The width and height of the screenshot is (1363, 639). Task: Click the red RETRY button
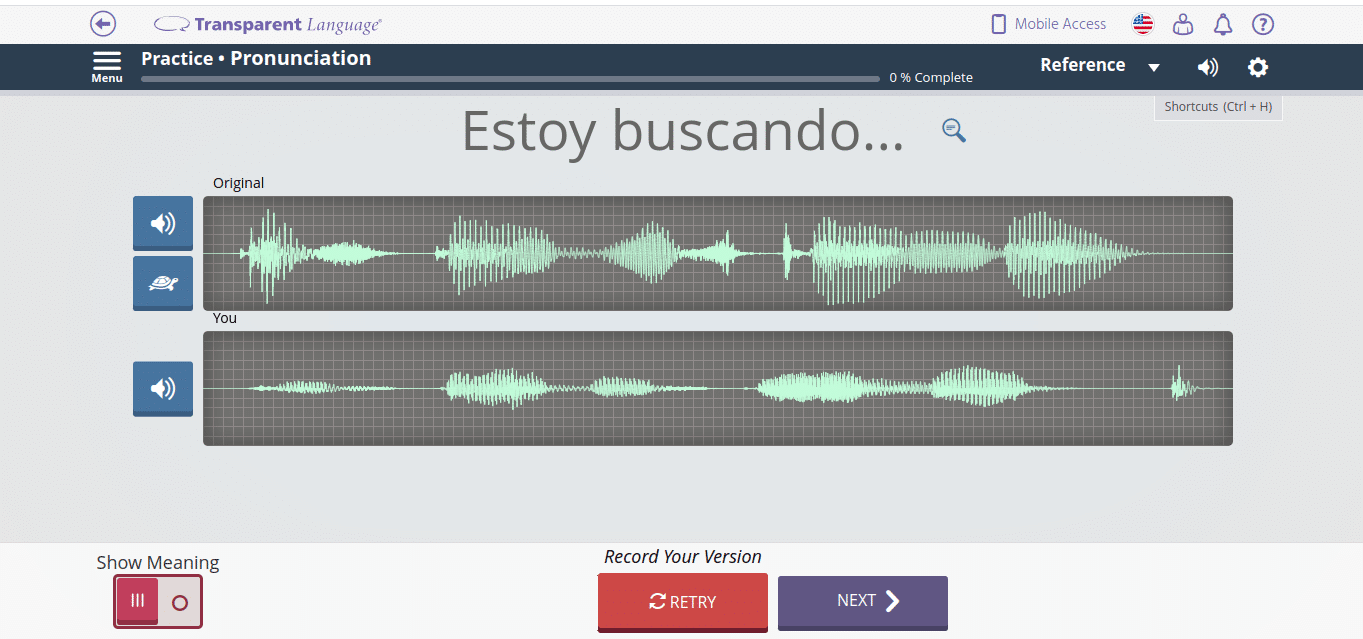pos(683,601)
